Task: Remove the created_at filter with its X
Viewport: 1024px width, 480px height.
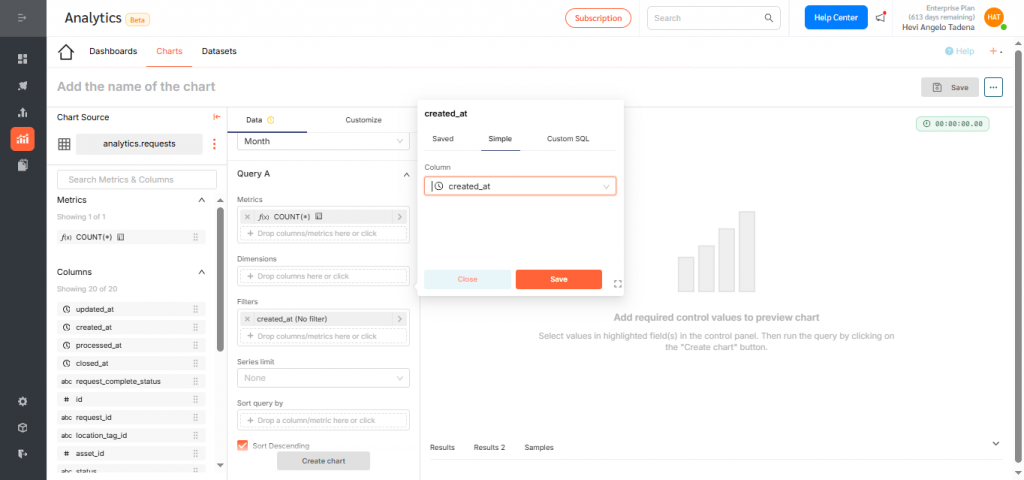Action: [248, 319]
